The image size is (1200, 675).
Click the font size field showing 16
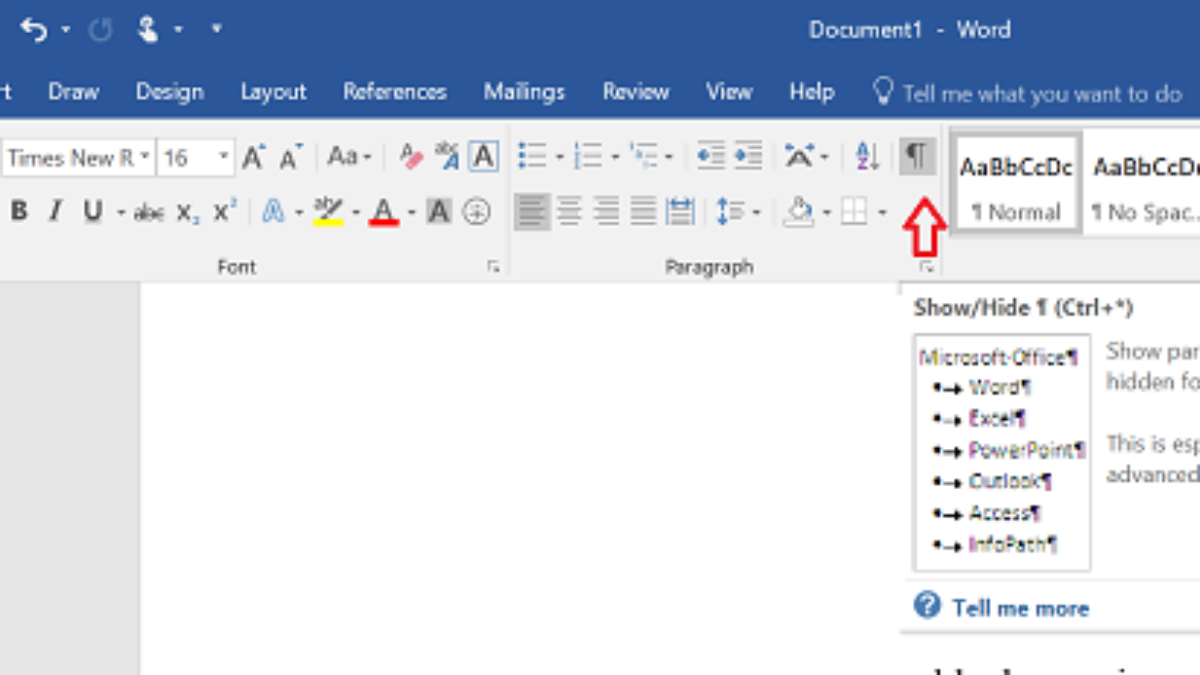(186, 158)
